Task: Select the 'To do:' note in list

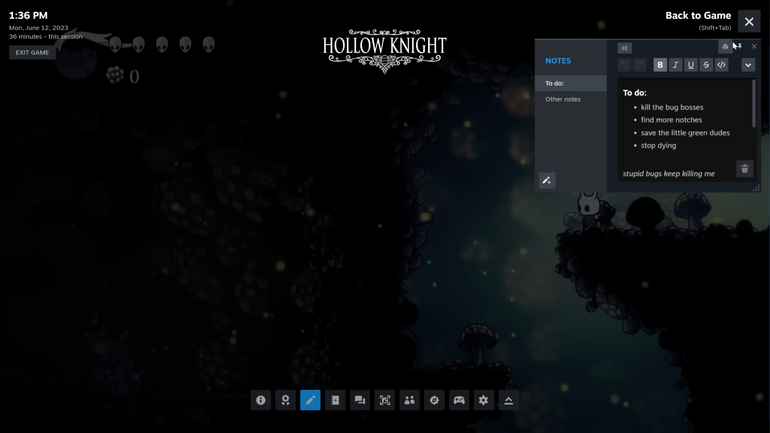Action: point(571,83)
